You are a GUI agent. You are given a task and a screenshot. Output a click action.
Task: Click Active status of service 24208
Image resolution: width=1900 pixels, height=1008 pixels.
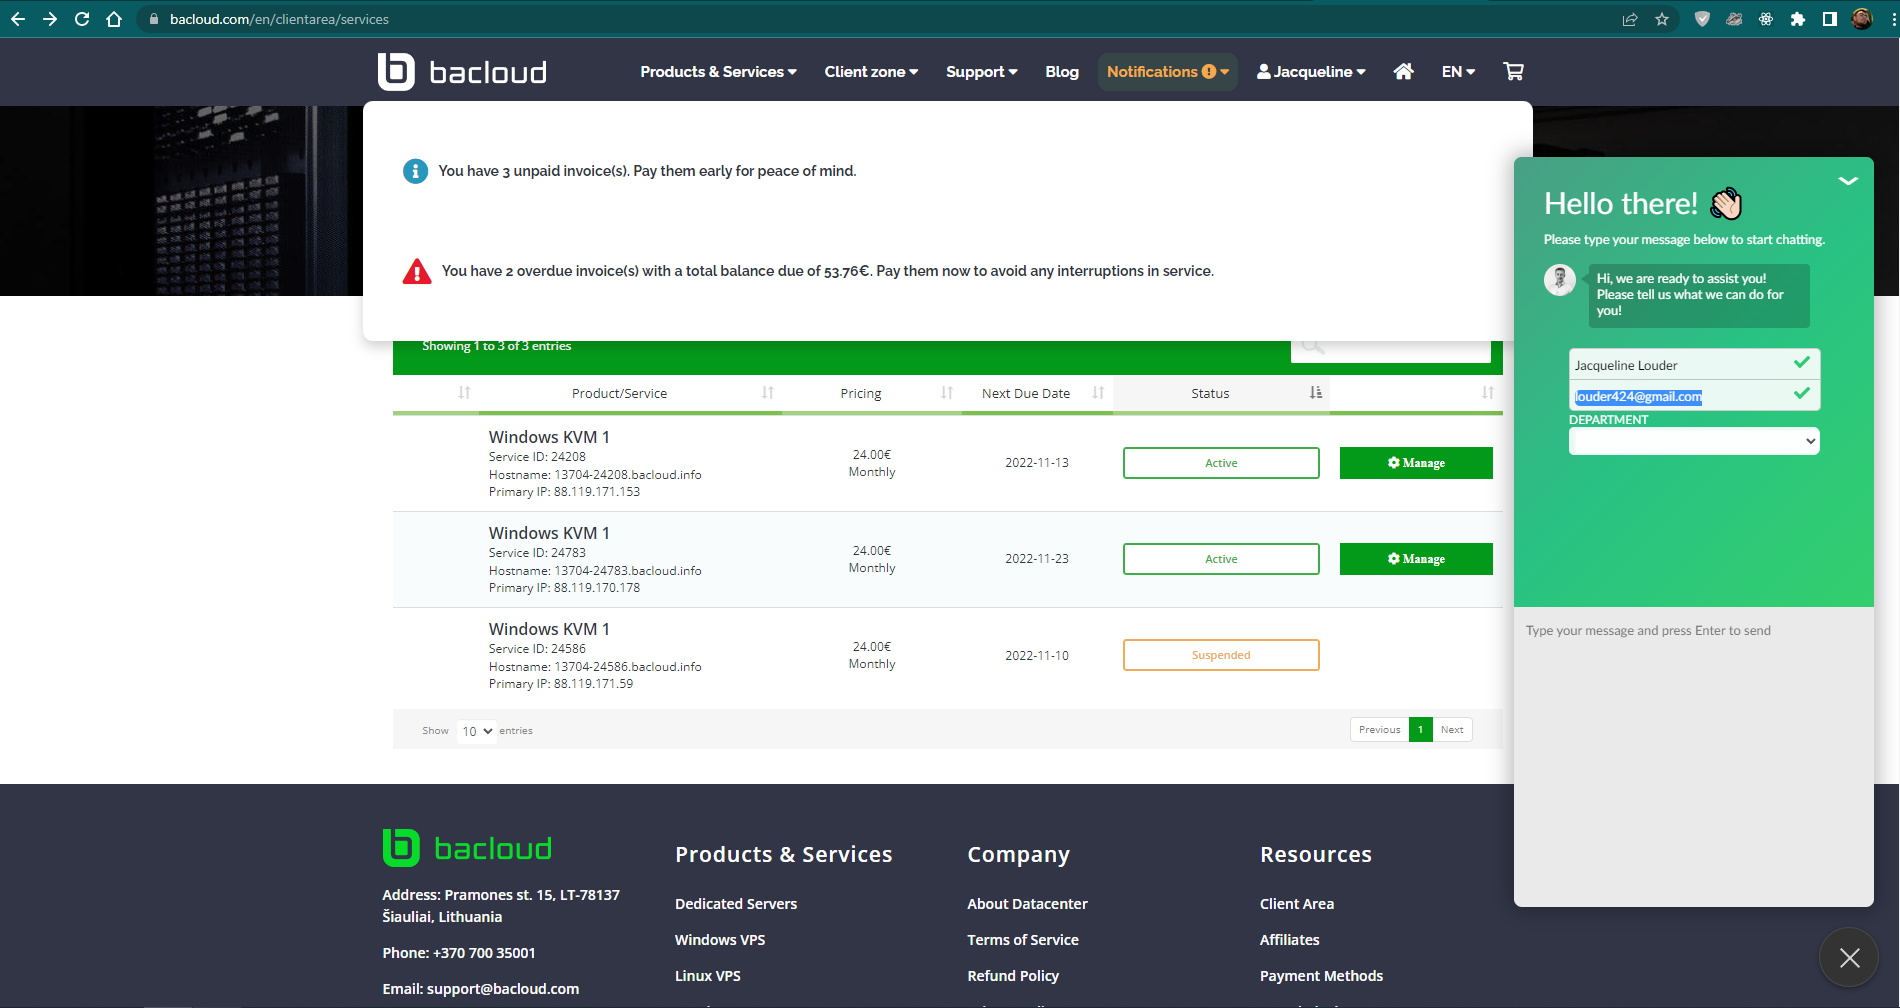click(x=1221, y=463)
